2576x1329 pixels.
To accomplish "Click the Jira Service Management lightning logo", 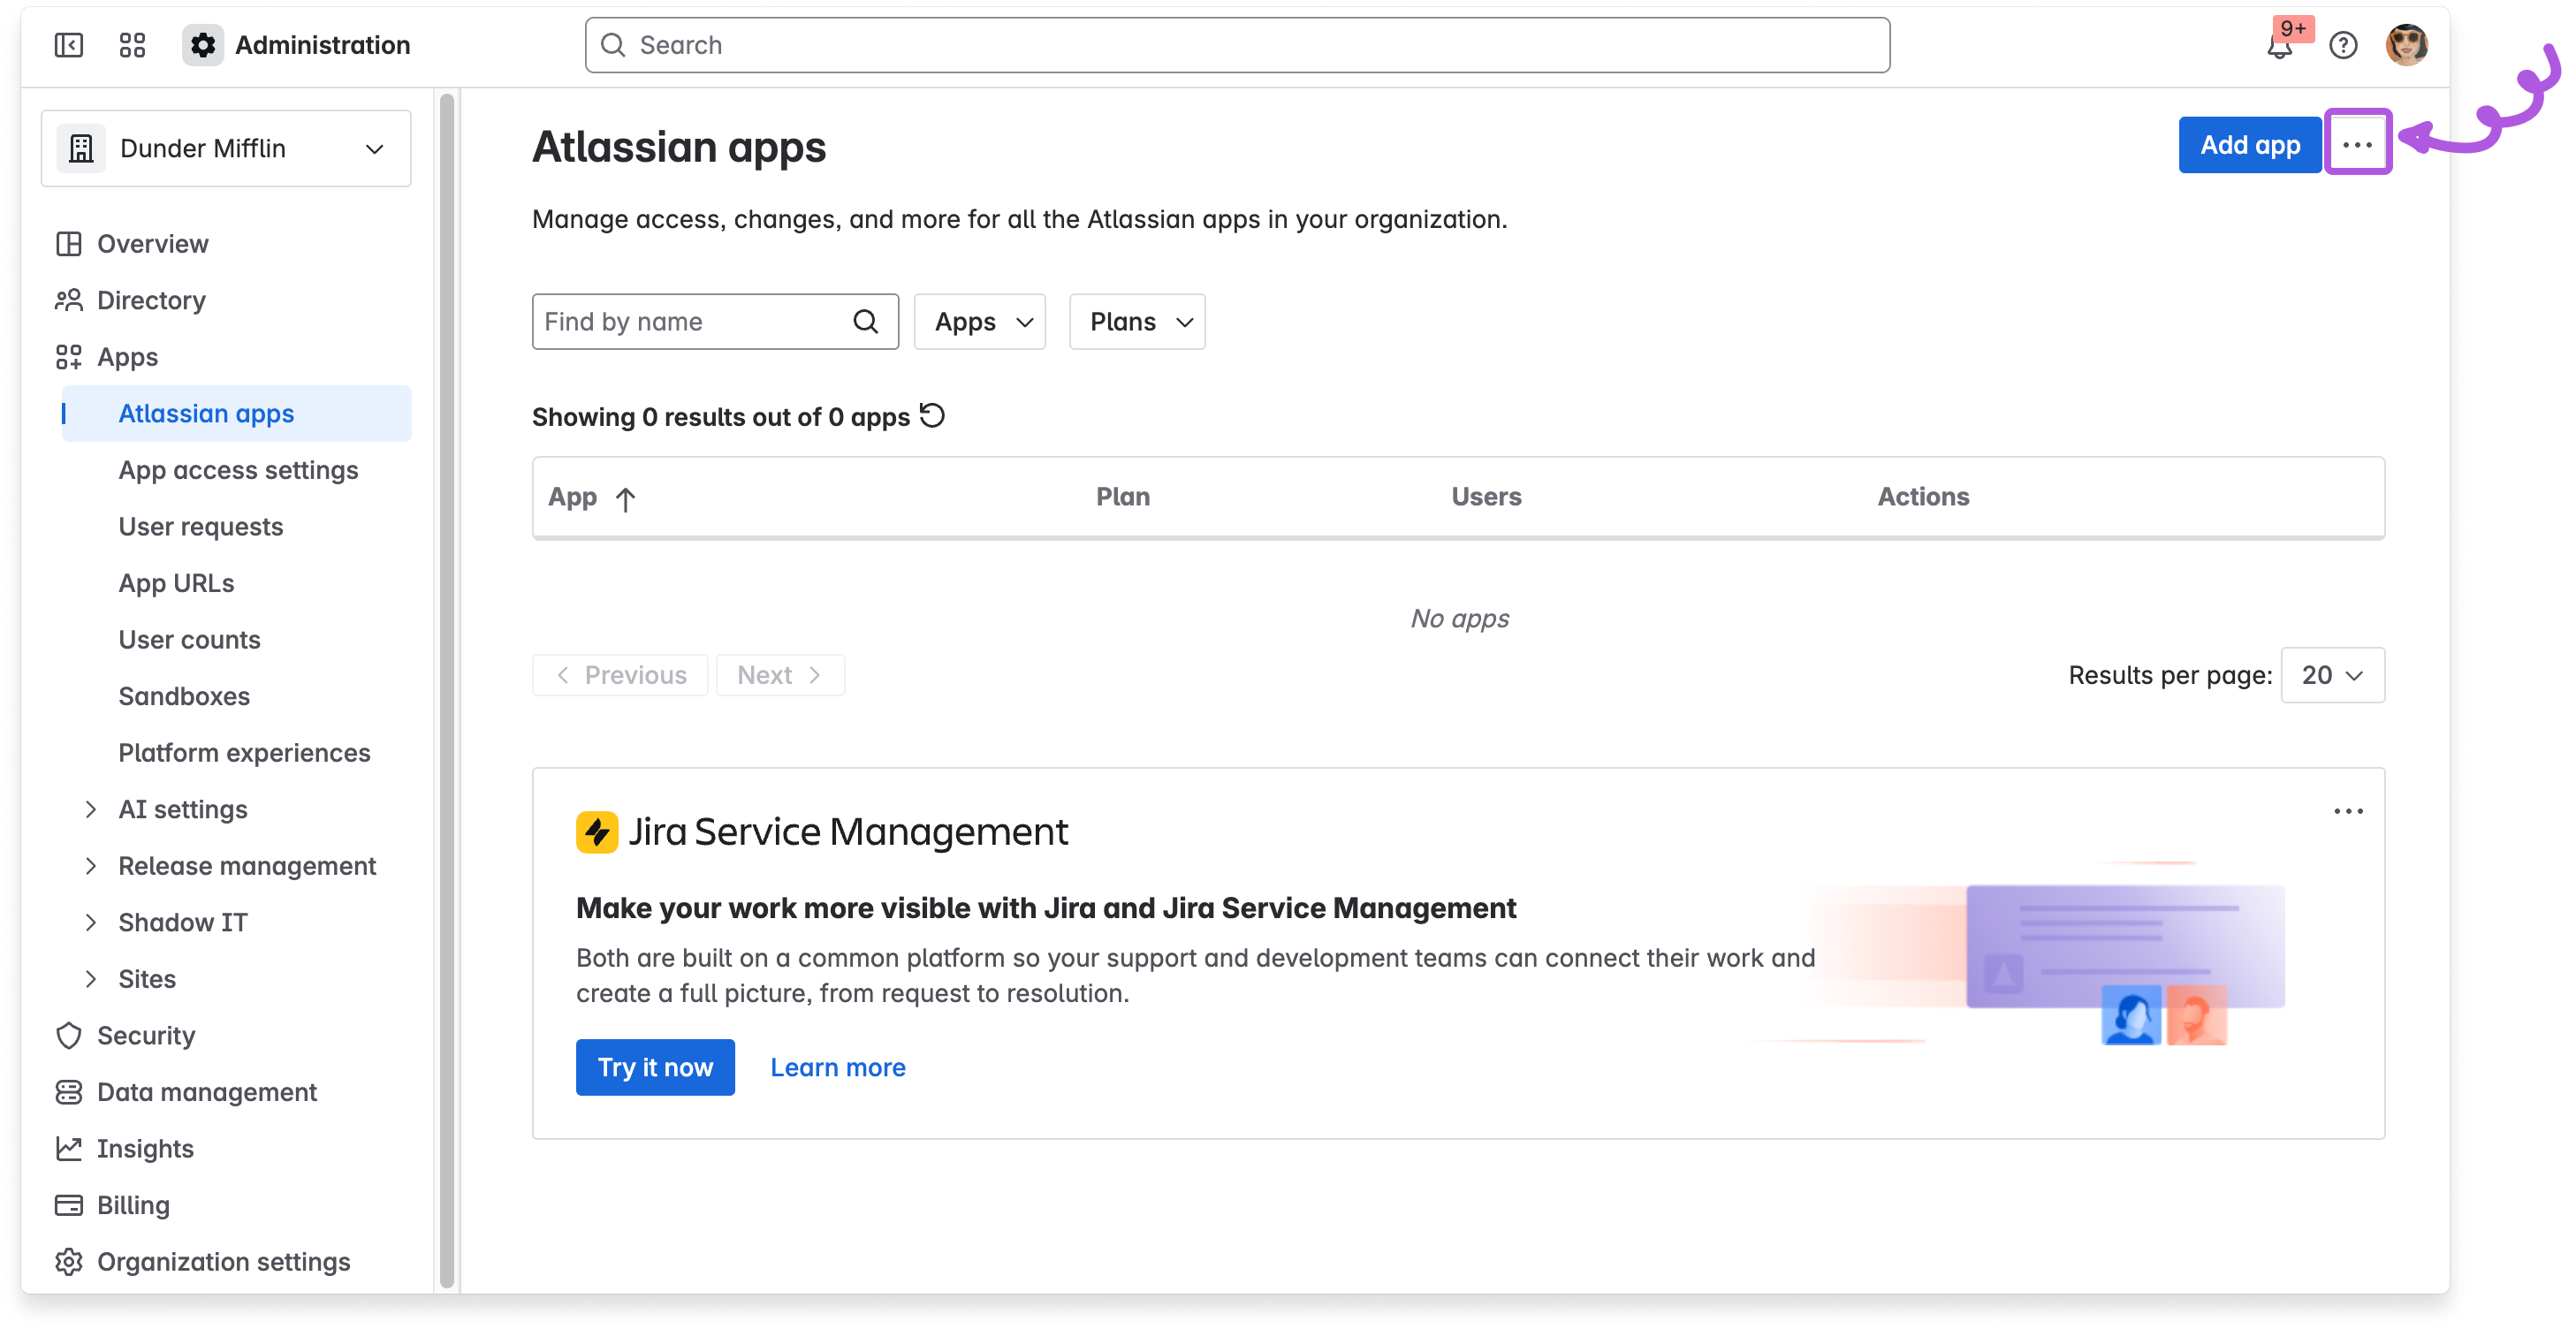I will 597,832.
